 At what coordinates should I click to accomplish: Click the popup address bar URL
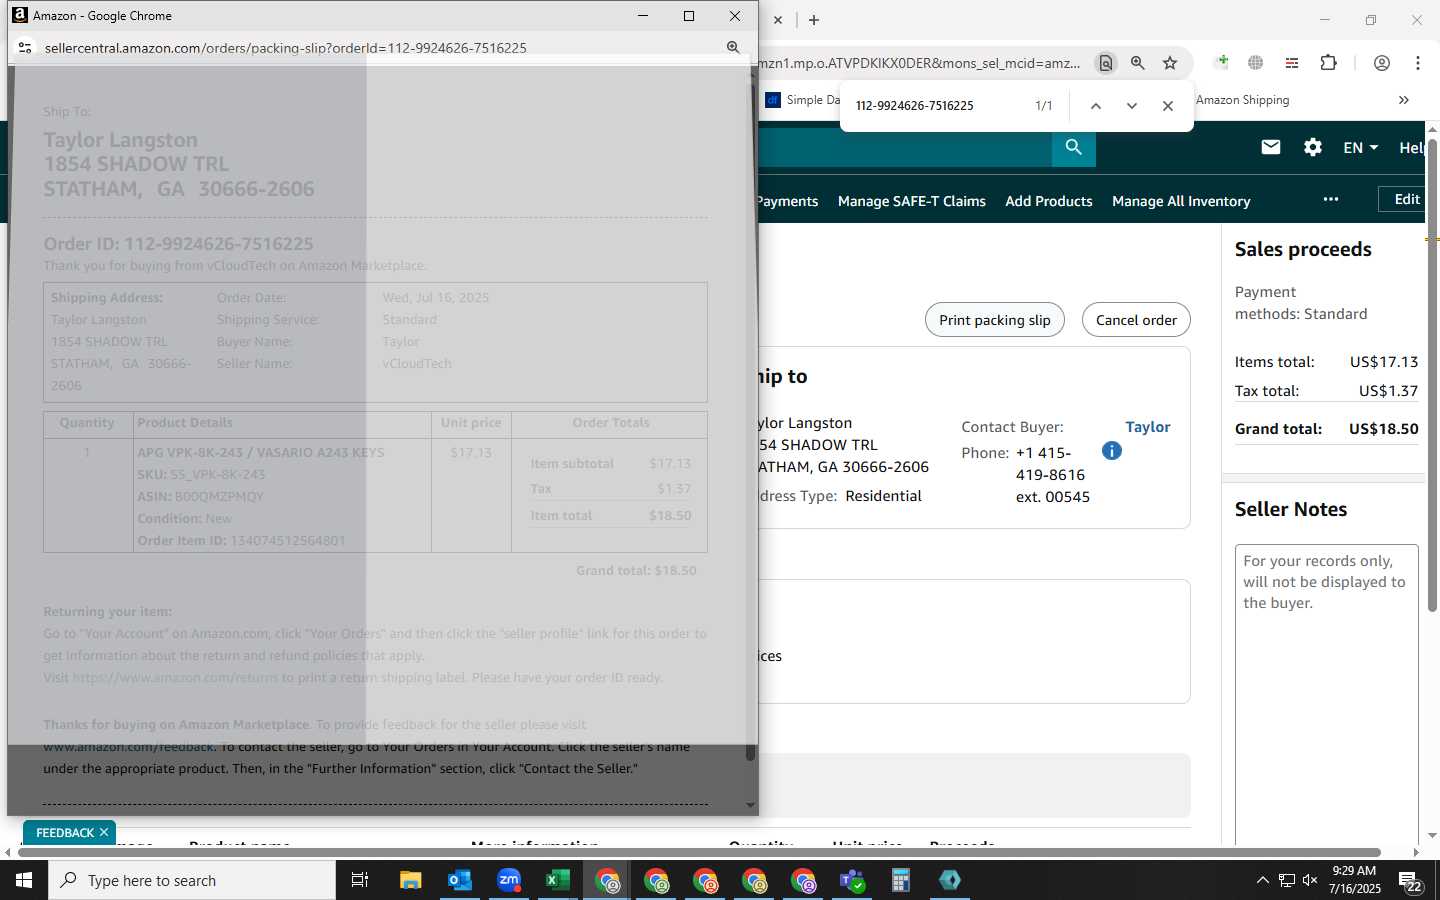tap(285, 48)
